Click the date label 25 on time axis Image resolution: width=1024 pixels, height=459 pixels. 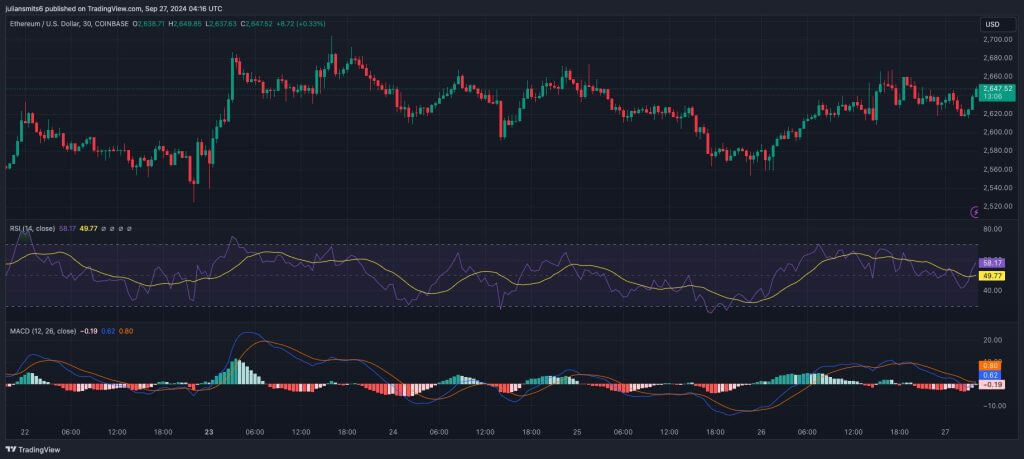tap(577, 432)
